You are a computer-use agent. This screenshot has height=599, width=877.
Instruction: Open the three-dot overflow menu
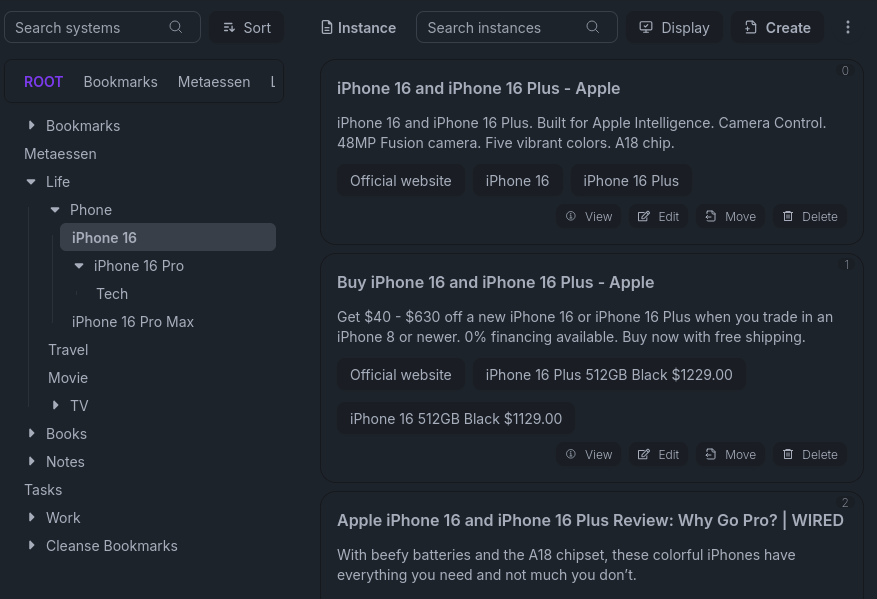(848, 27)
